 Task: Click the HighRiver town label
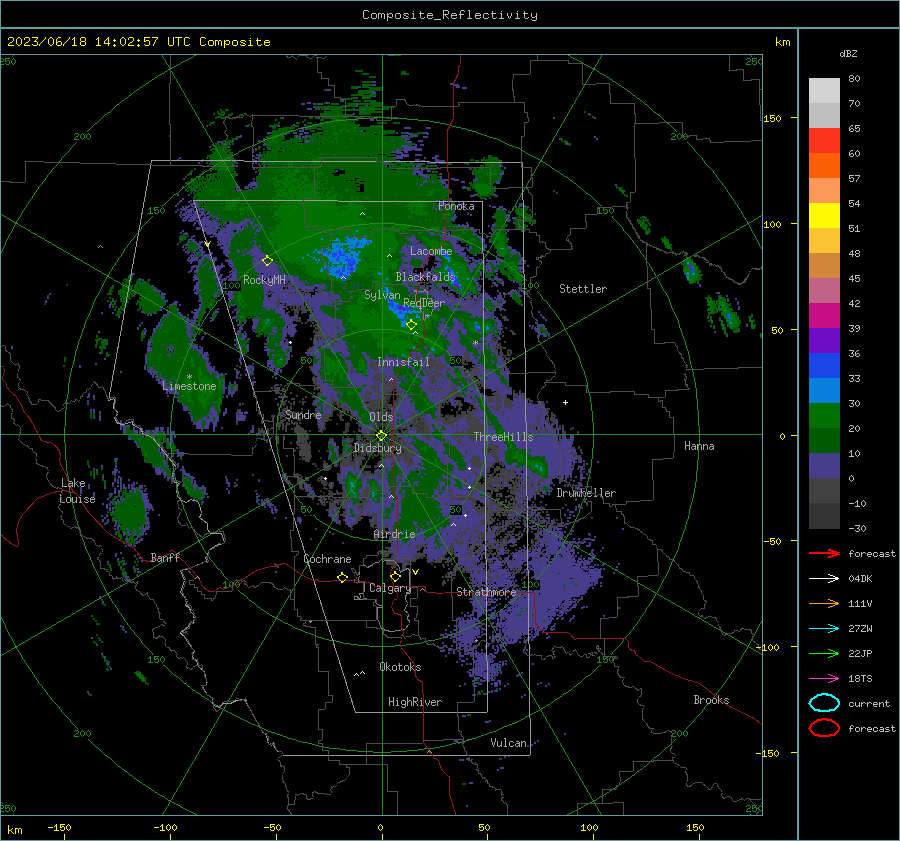tap(415, 702)
